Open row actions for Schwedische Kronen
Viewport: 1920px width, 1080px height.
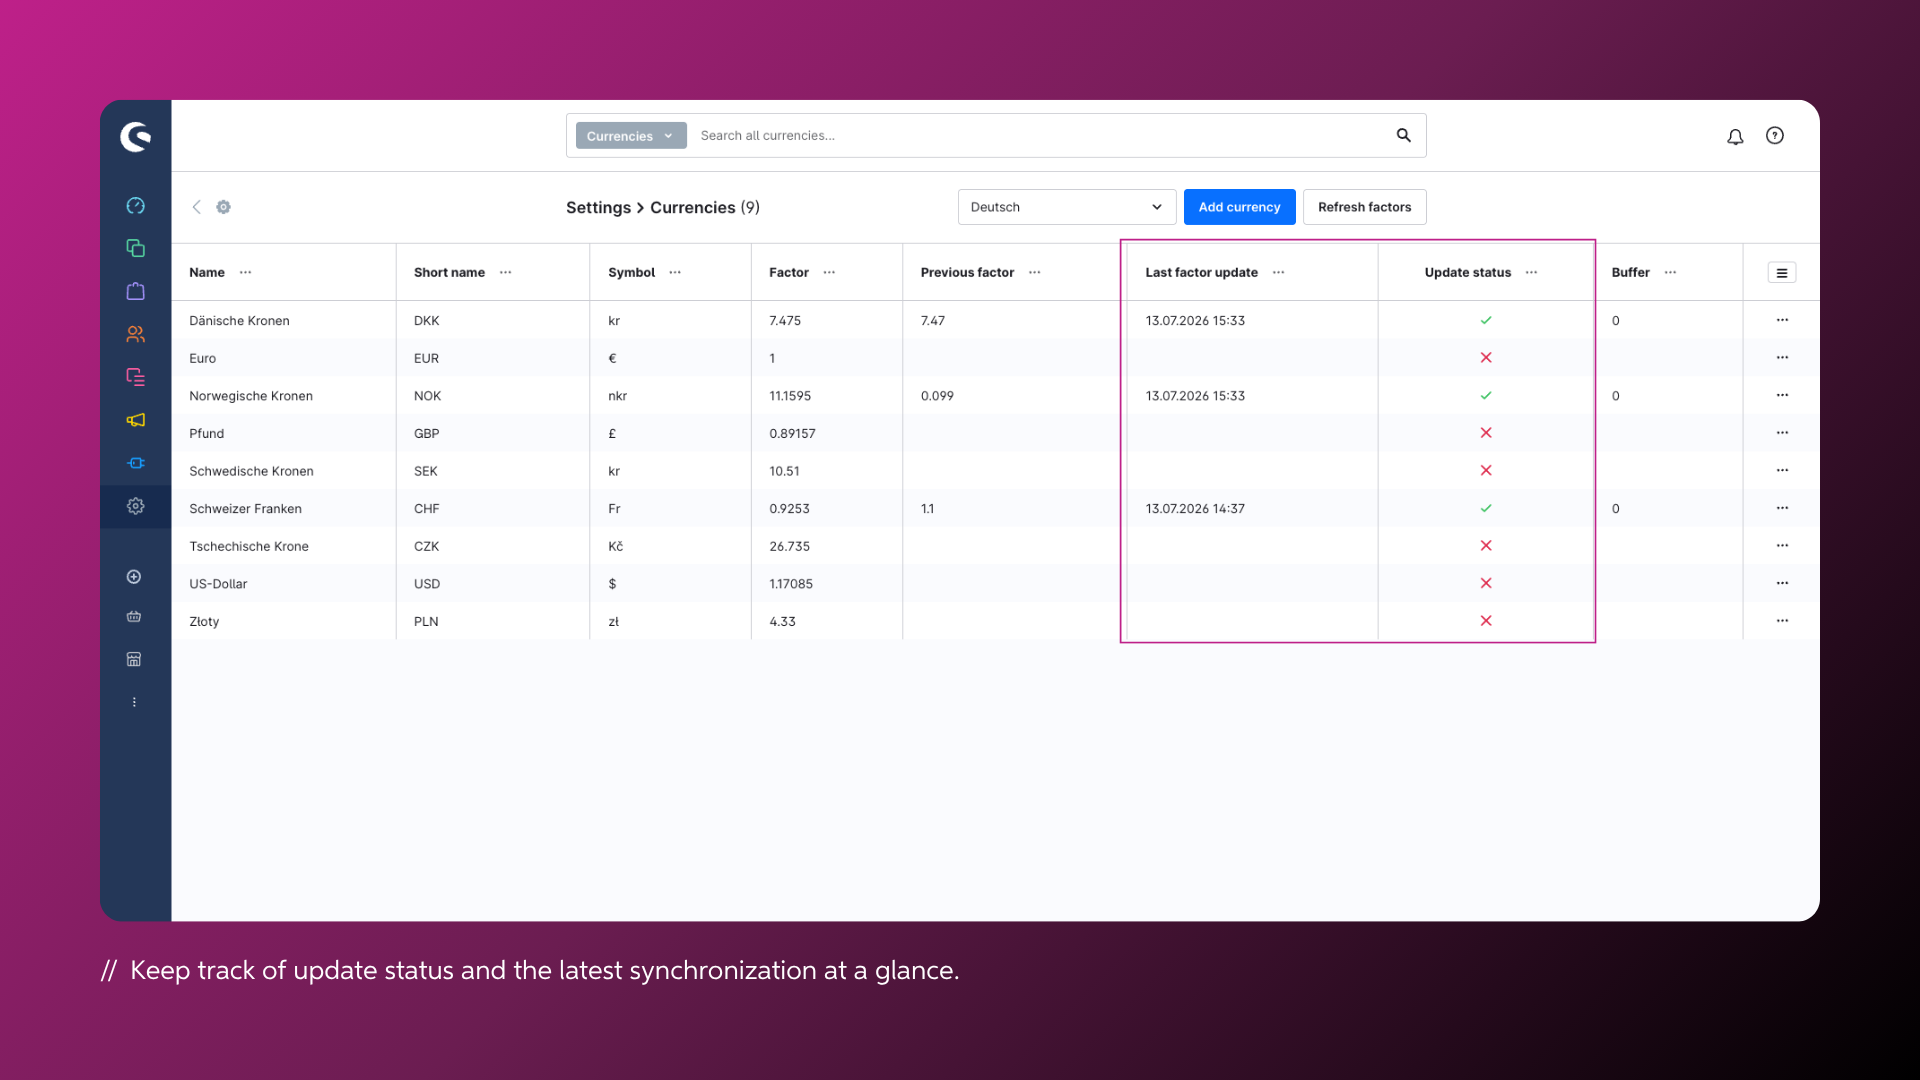tap(1782, 470)
